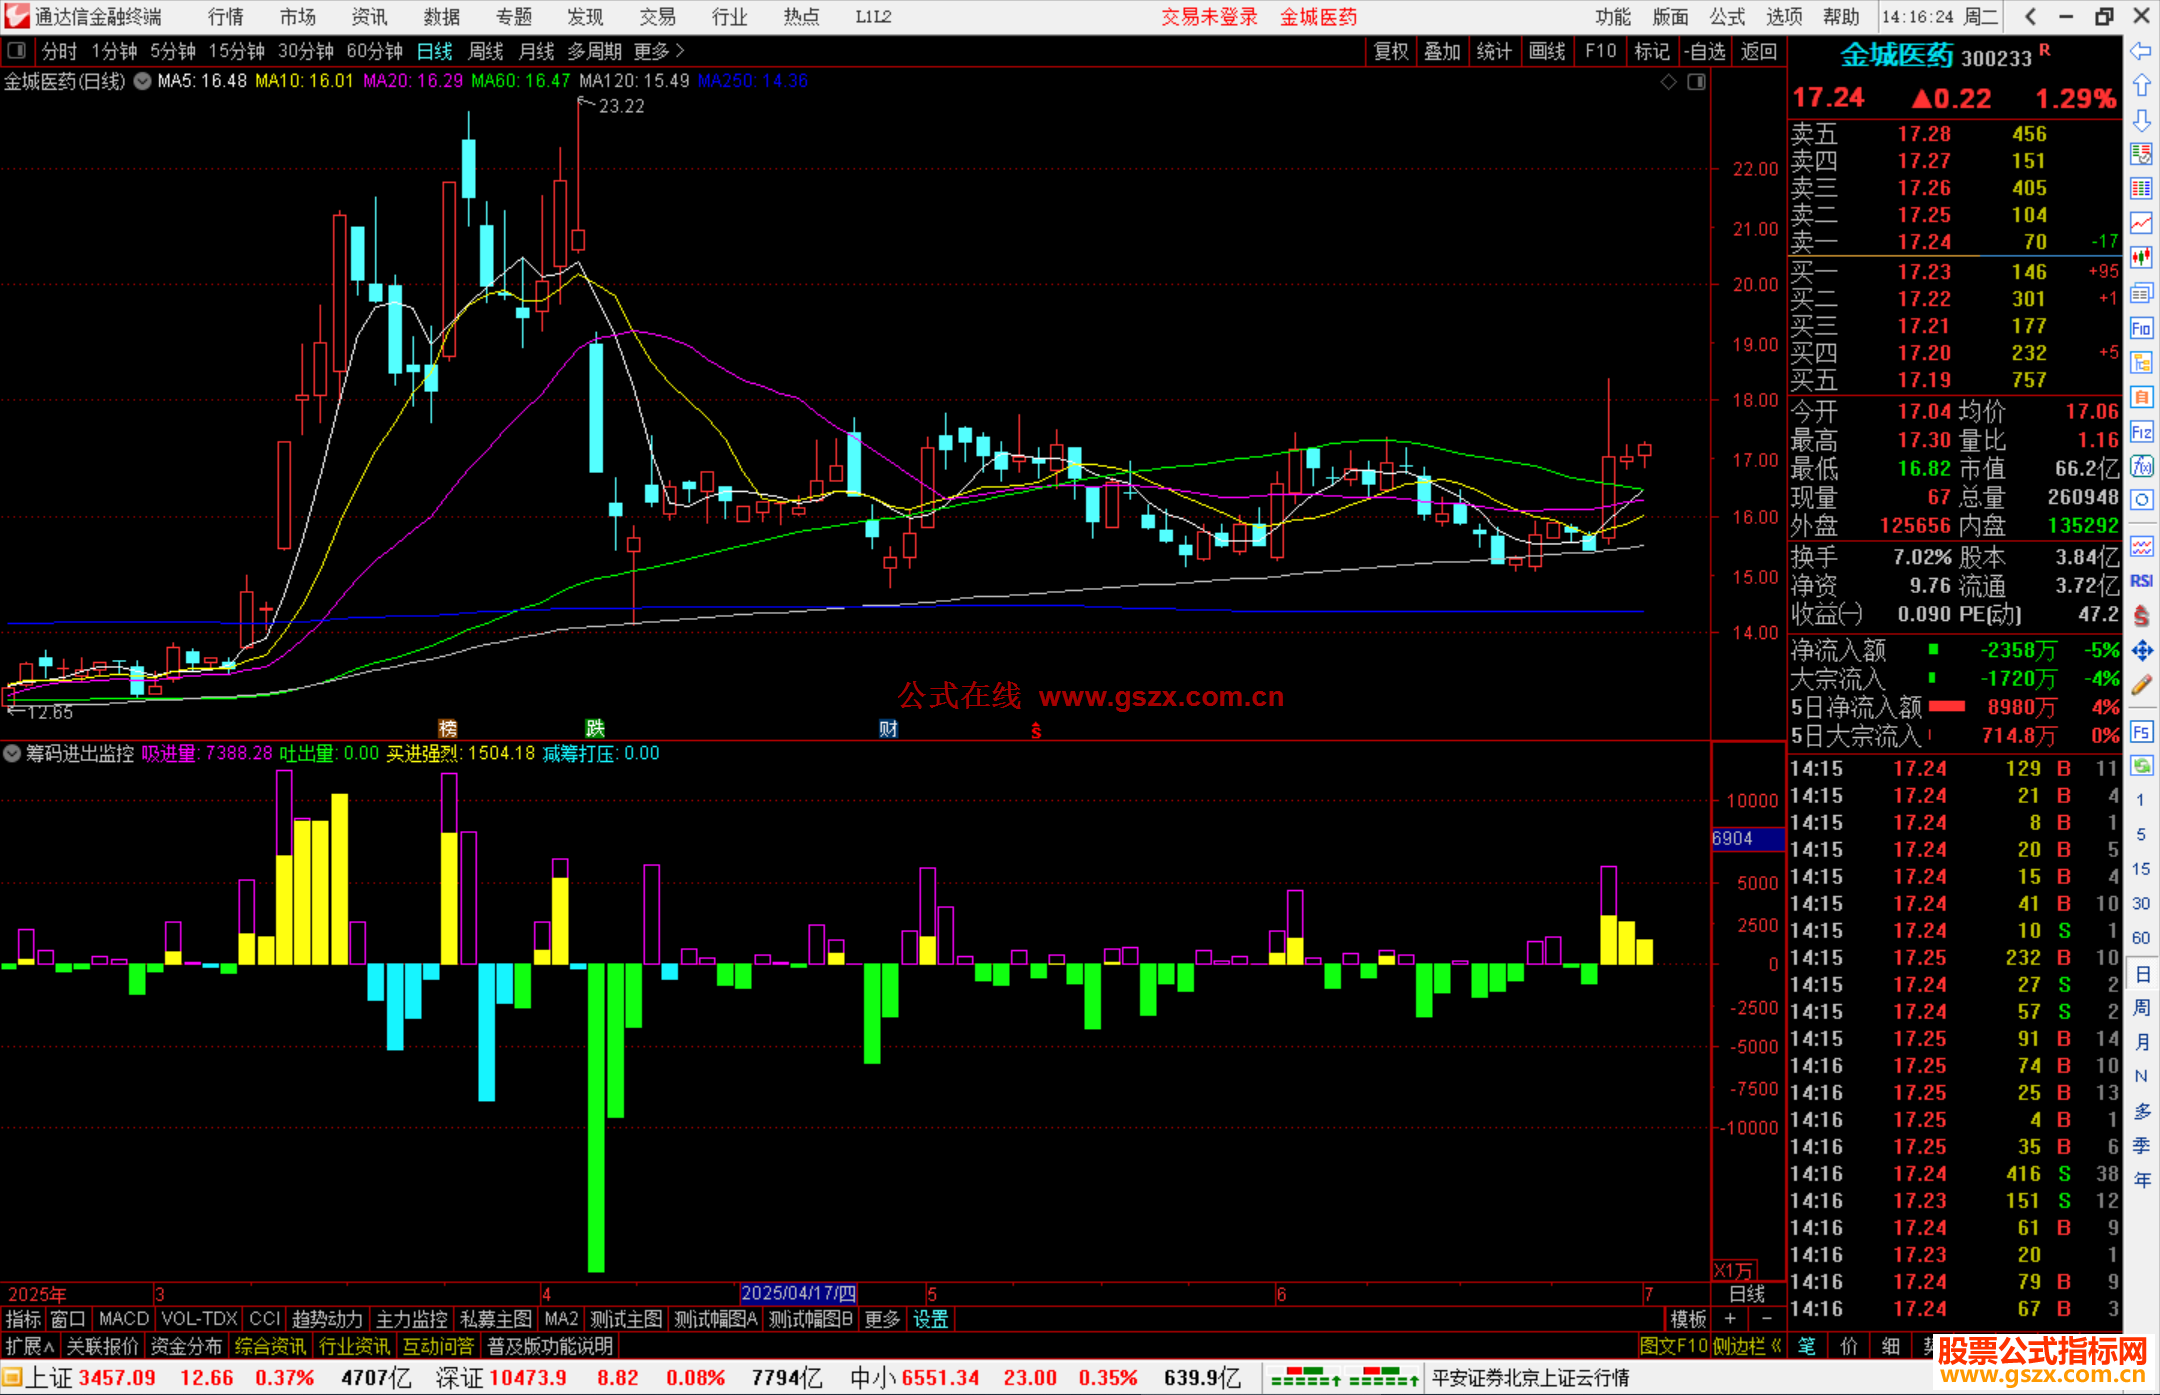Click the 2025/04/17/四 date marker on timeline

tap(798, 1294)
